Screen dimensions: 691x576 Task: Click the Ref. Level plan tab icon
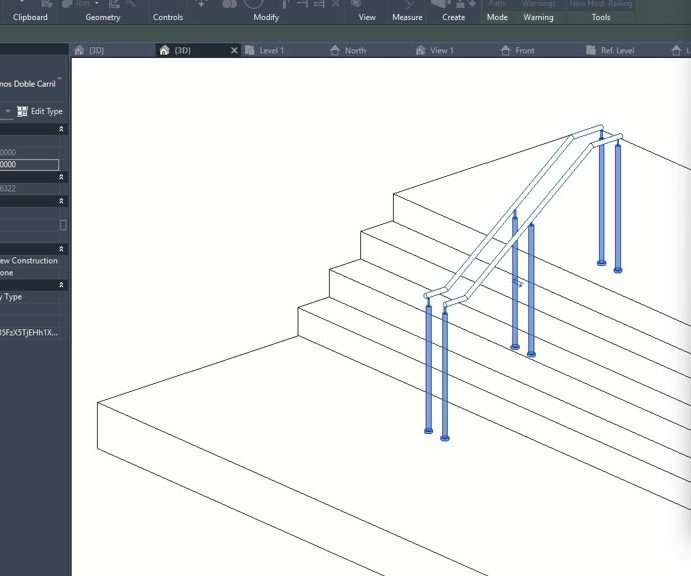point(591,50)
